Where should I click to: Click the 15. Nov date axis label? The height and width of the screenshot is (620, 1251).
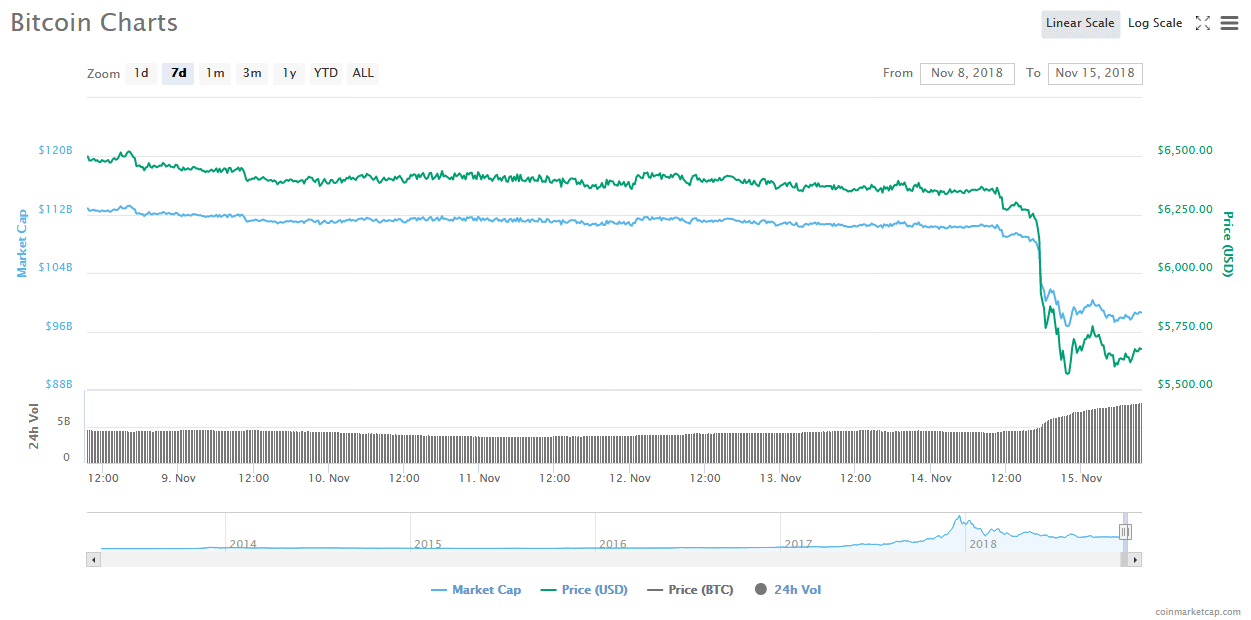tap(1081, 478)
